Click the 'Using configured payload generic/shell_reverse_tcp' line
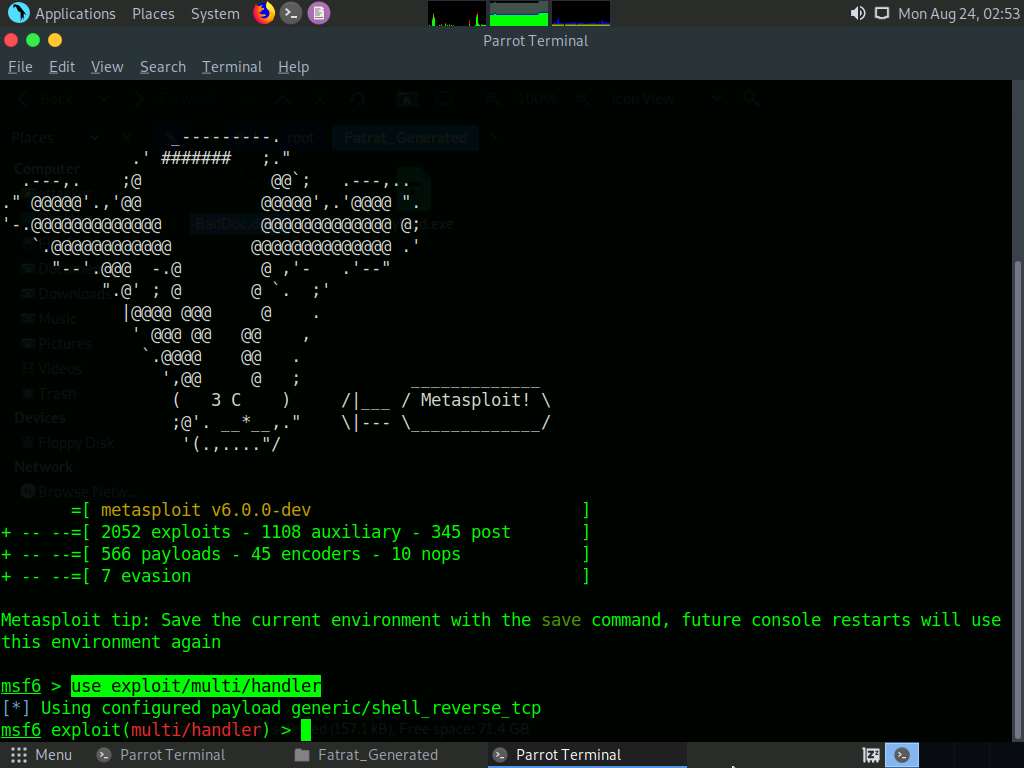 (x=272, y=708)
